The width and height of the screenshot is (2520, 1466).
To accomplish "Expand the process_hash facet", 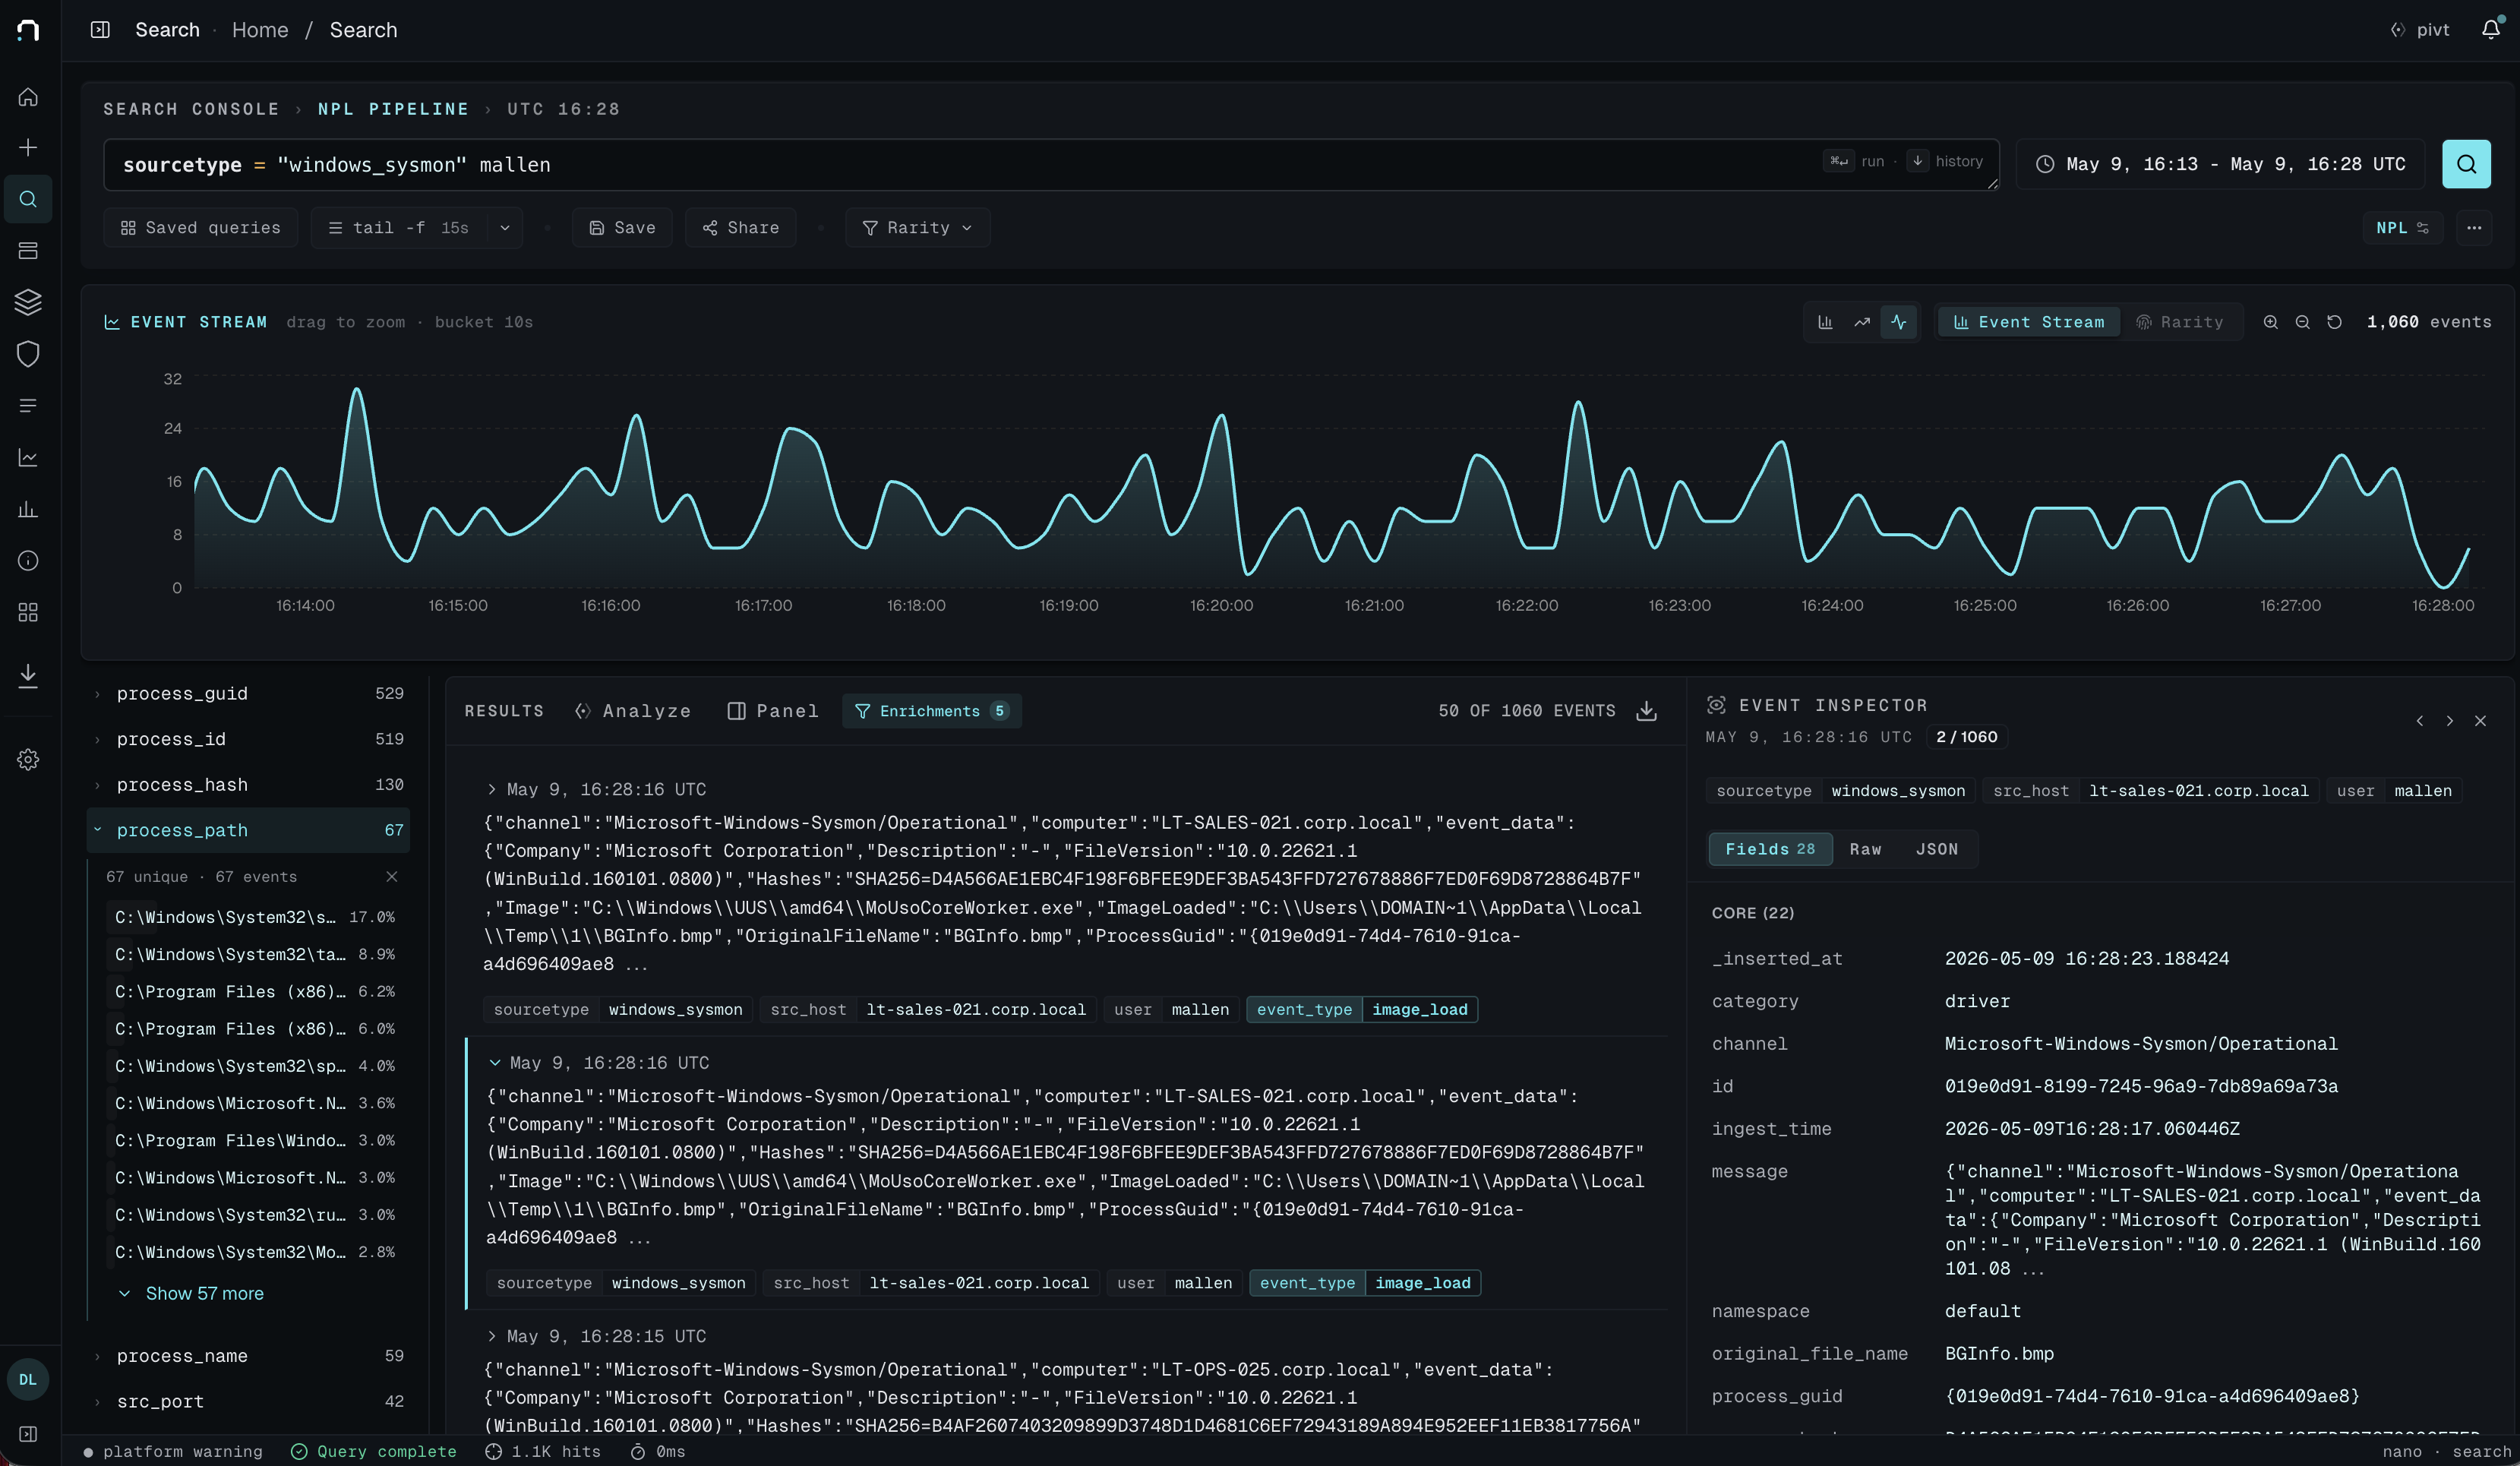I will tap(250, 785).
